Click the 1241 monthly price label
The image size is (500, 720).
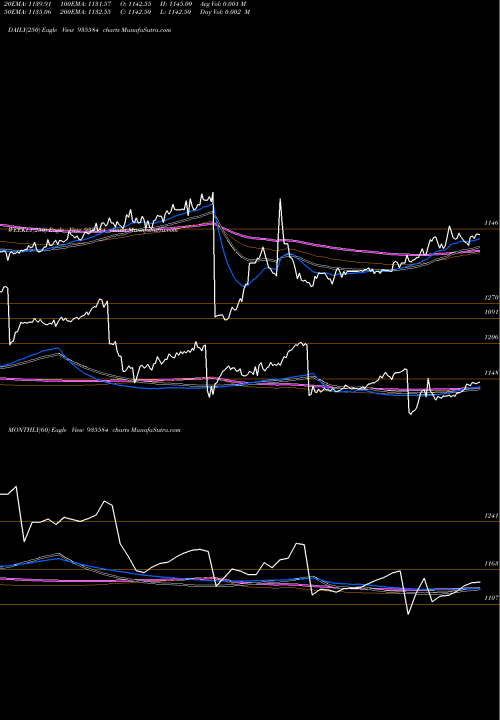492,516
